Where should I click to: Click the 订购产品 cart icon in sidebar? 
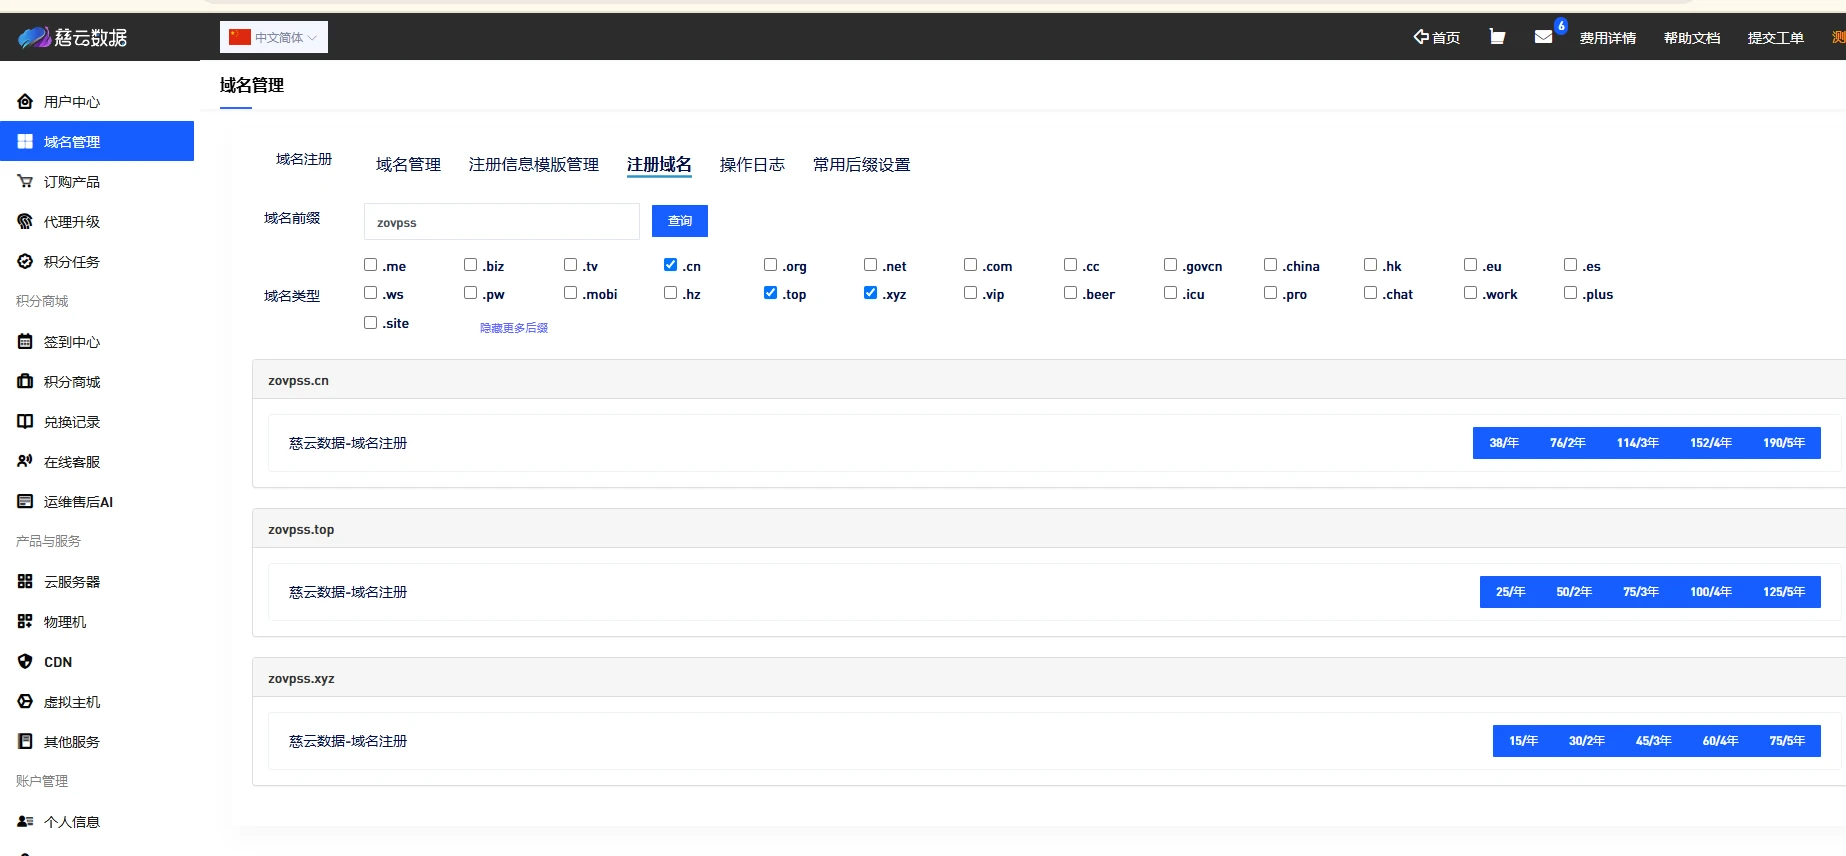coord(25,182)
